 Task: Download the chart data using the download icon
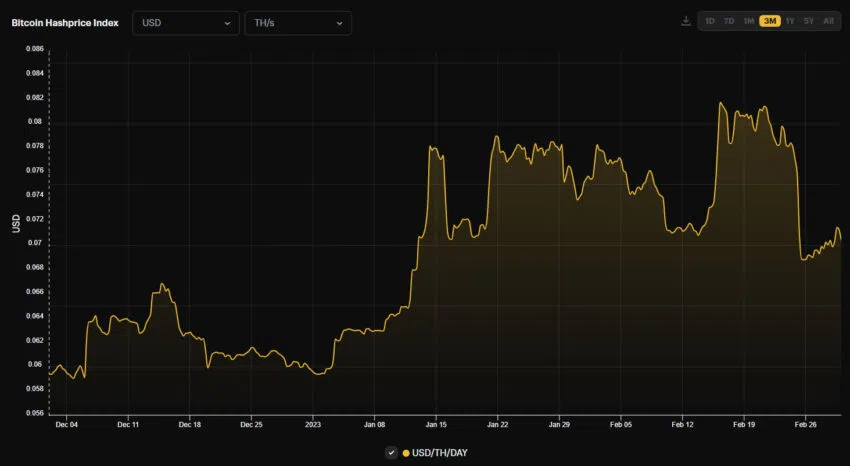(686, 21)
